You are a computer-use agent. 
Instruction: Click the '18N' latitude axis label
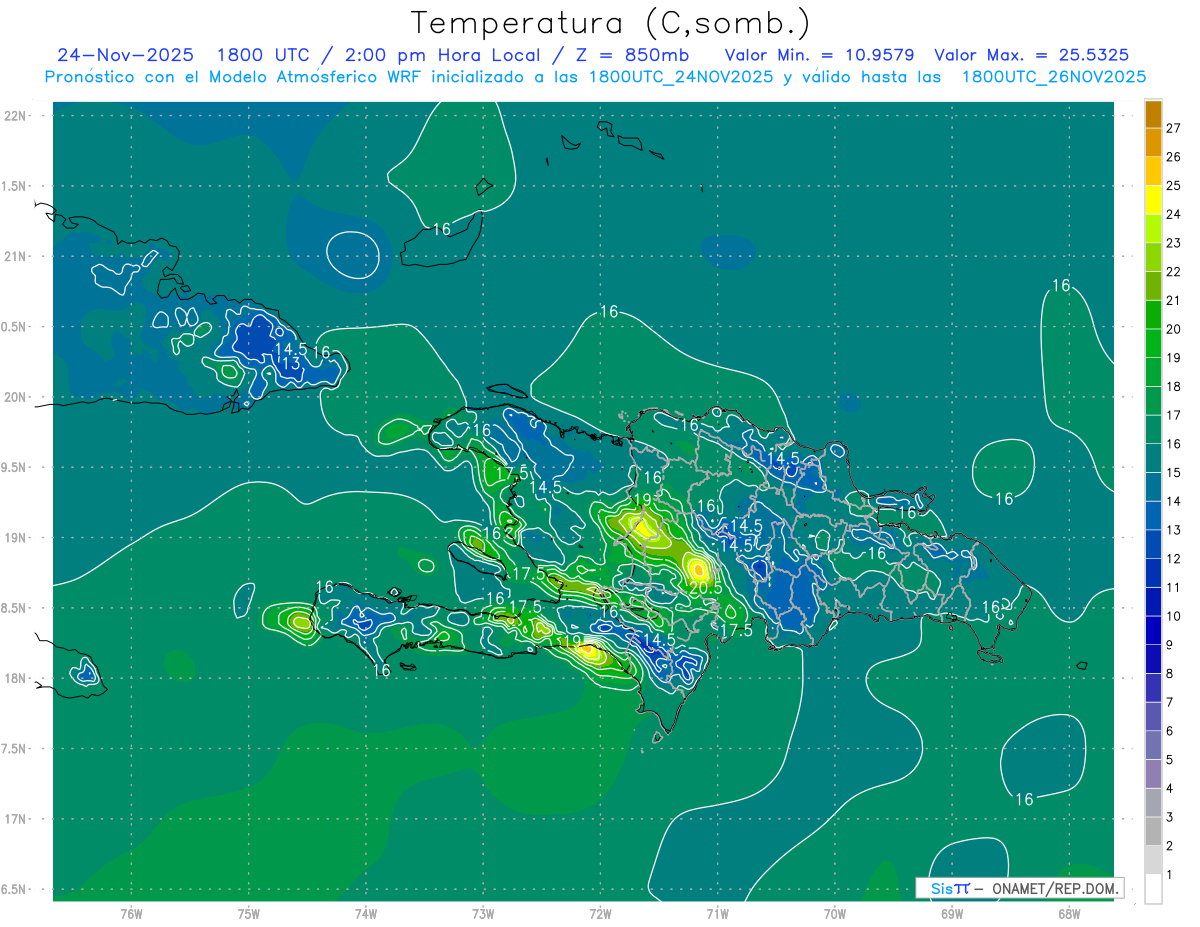pos(14,678)
